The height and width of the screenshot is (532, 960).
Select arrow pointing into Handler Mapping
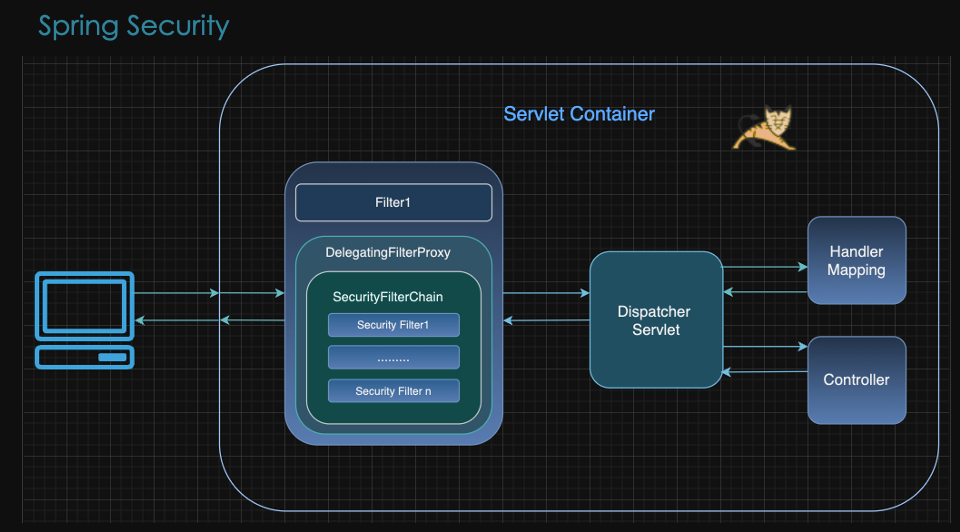[765, 267]
